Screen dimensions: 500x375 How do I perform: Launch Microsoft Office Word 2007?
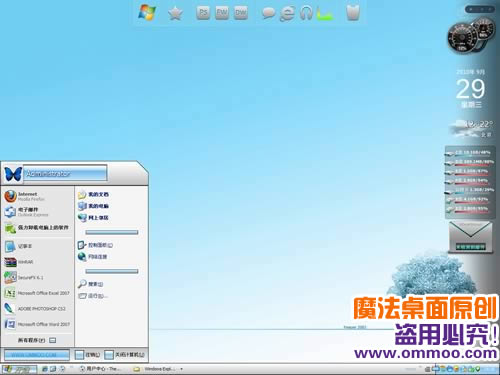[37, 324]
